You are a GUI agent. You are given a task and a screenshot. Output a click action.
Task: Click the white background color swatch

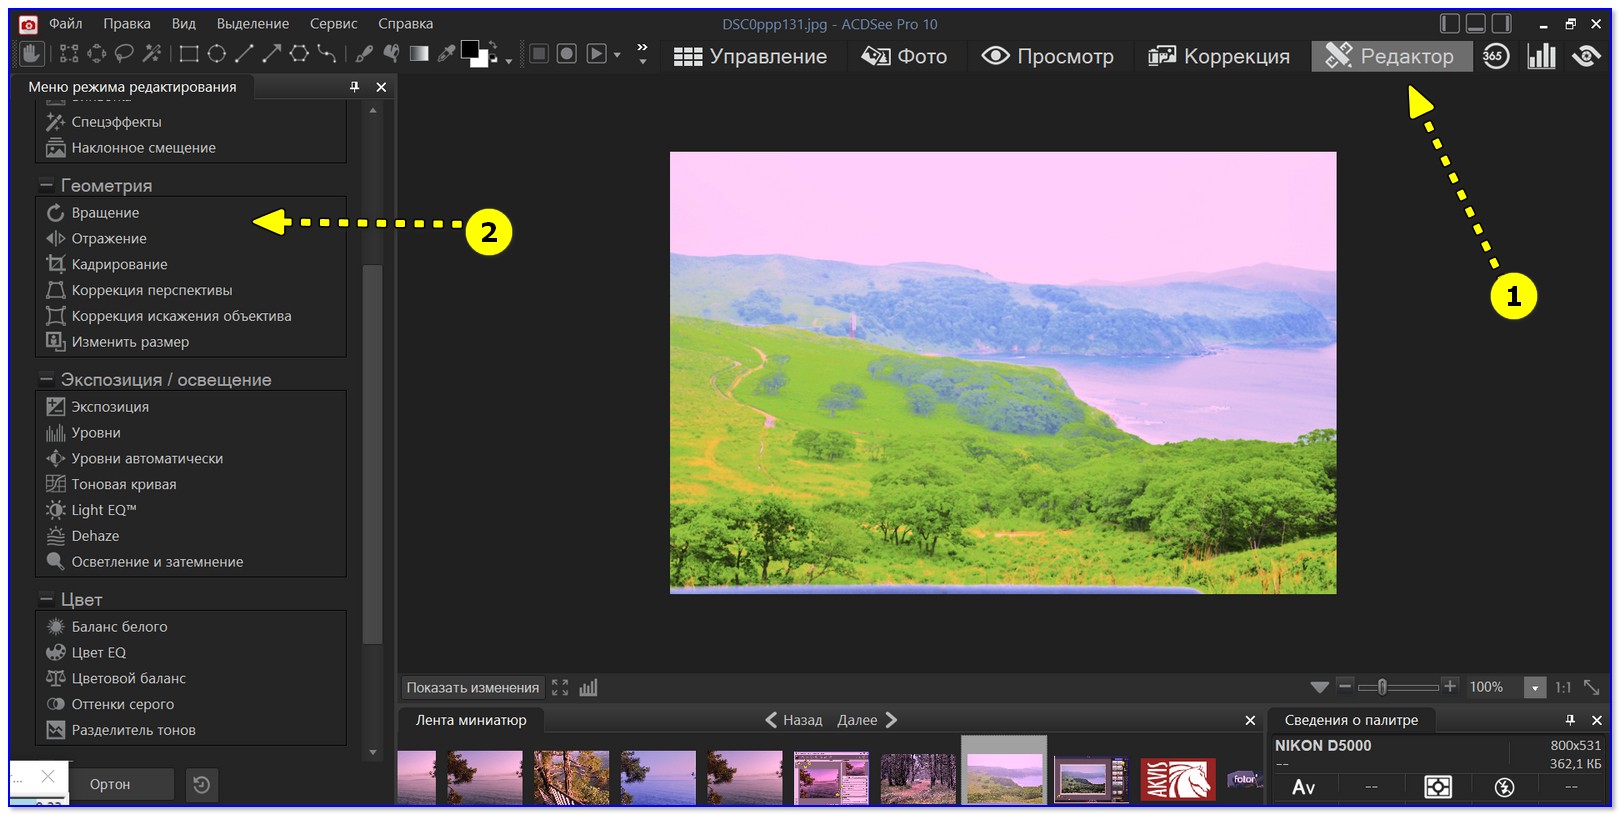481,60
